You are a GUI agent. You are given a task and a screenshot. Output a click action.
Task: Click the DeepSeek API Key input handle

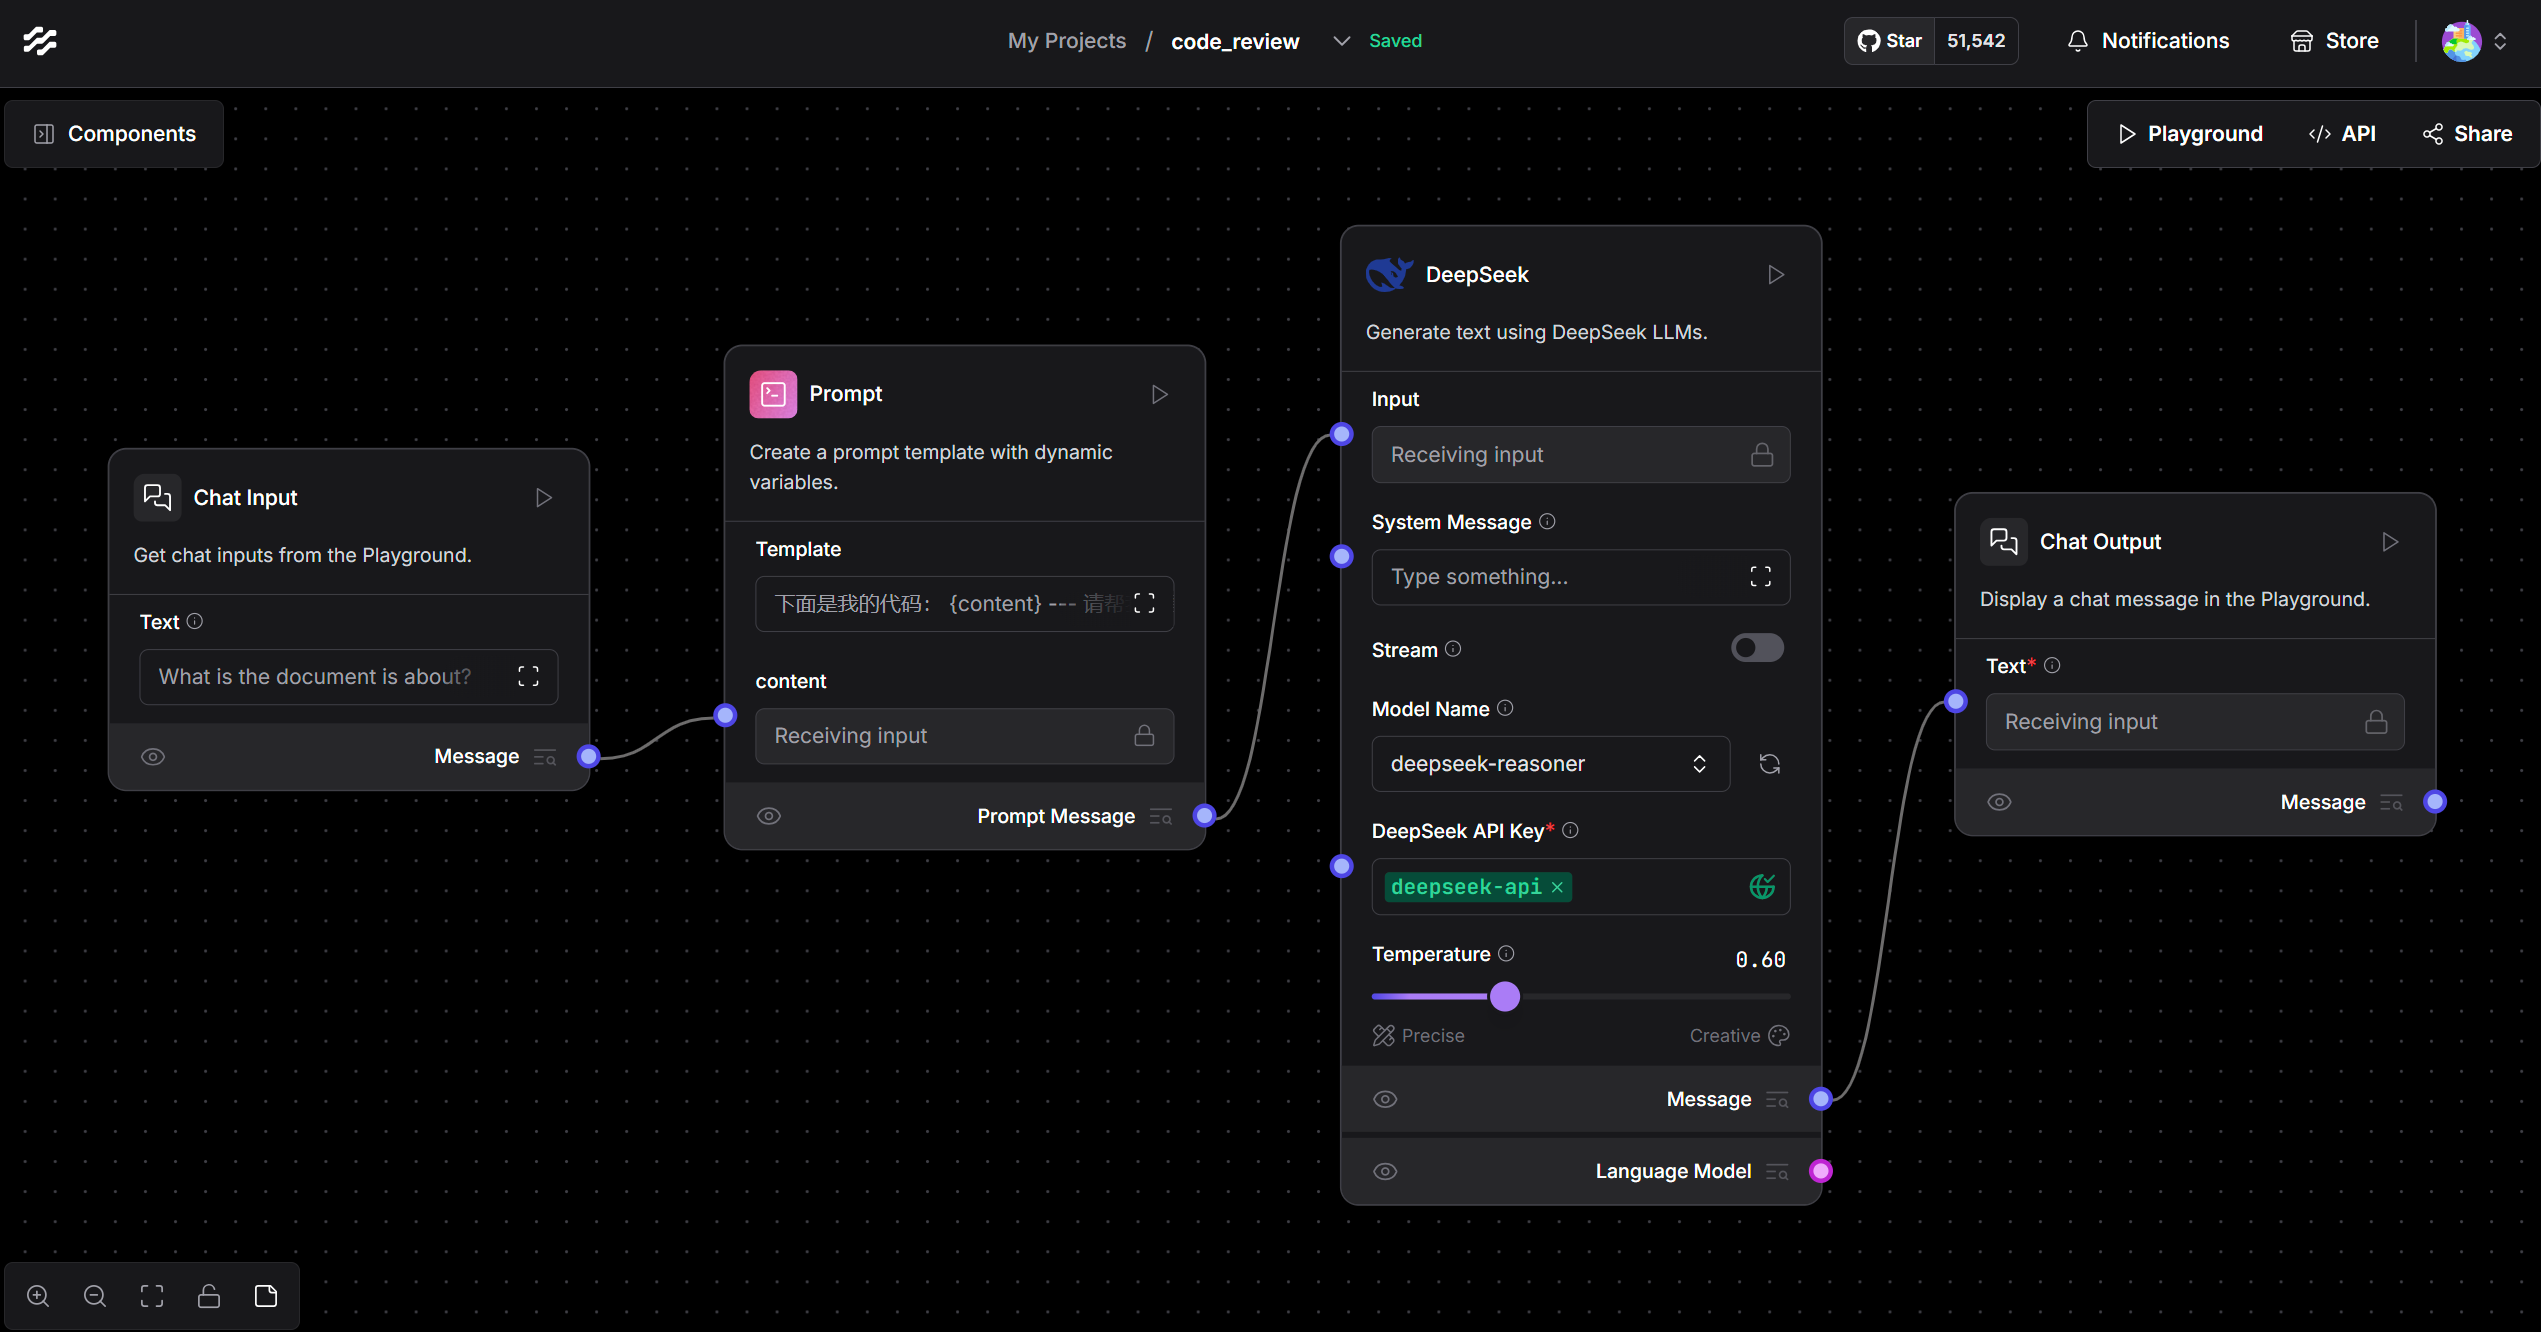pos(1342,866)
